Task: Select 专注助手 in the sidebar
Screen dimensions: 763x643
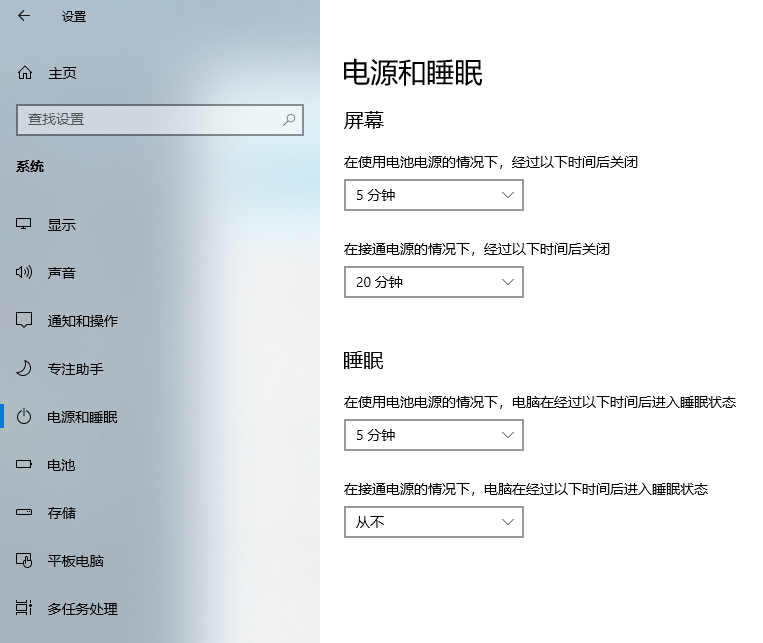Action: click(x=160, y=368)
